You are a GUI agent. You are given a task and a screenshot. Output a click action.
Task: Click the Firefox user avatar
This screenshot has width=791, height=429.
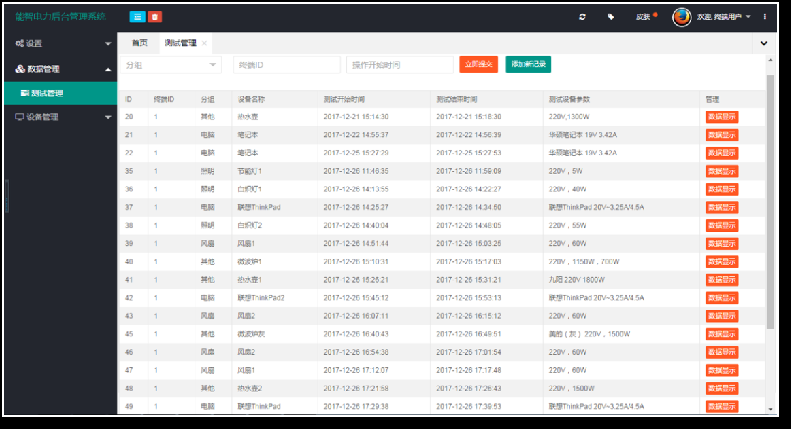coord(682,17)
